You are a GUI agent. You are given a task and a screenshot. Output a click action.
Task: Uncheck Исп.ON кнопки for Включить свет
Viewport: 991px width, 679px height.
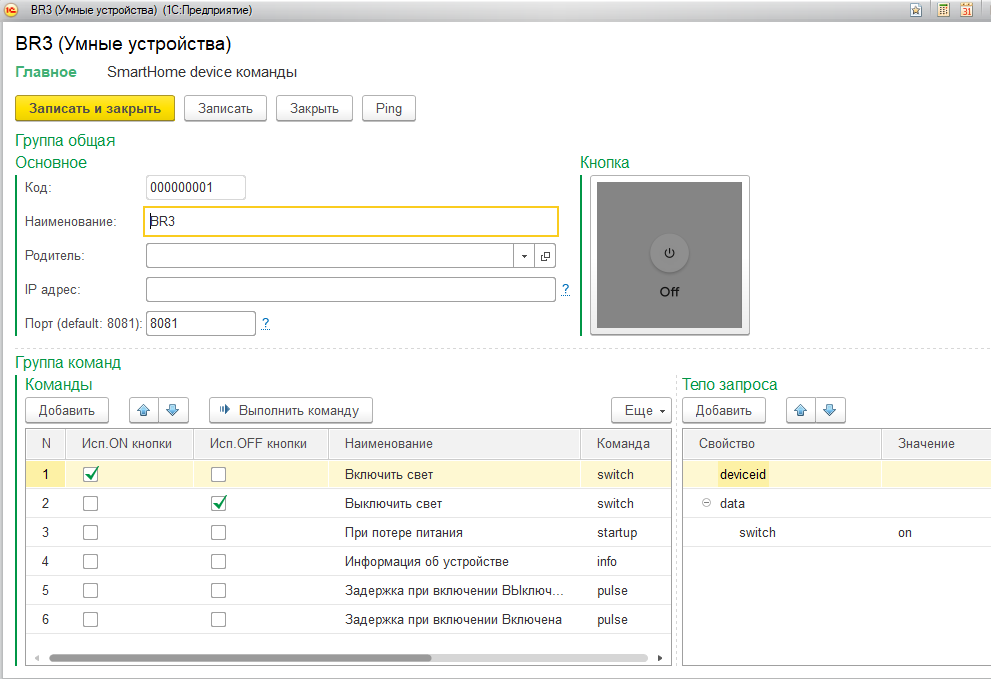point(91,475)
